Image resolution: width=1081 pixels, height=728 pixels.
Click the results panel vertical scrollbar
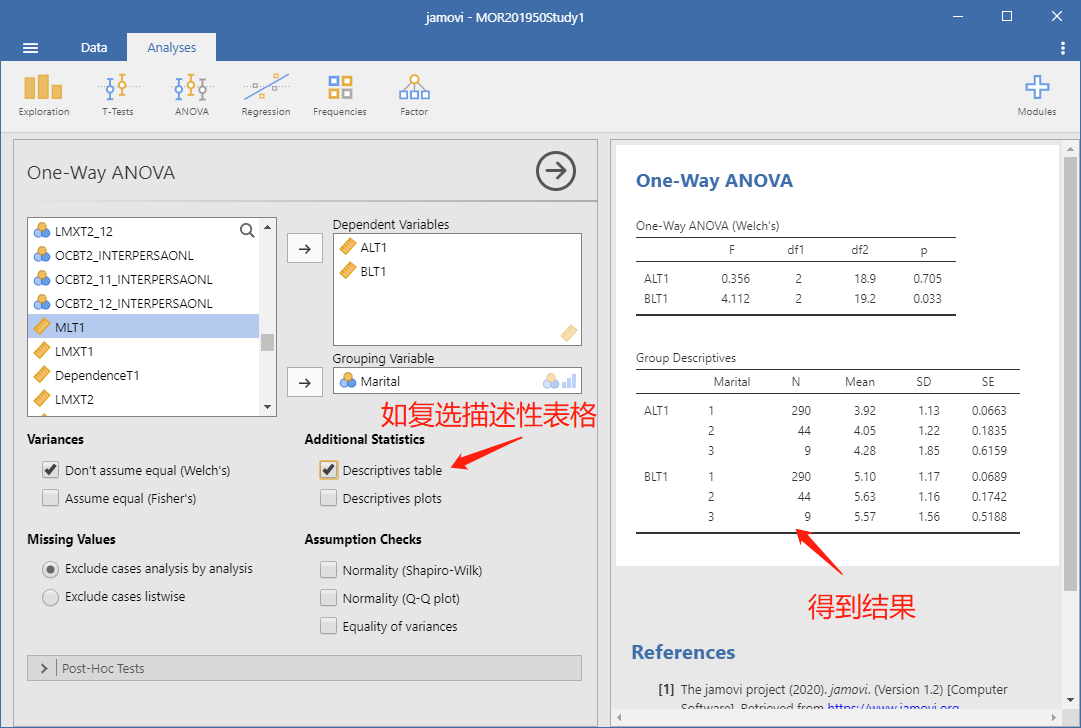[x=1070, y=374]
